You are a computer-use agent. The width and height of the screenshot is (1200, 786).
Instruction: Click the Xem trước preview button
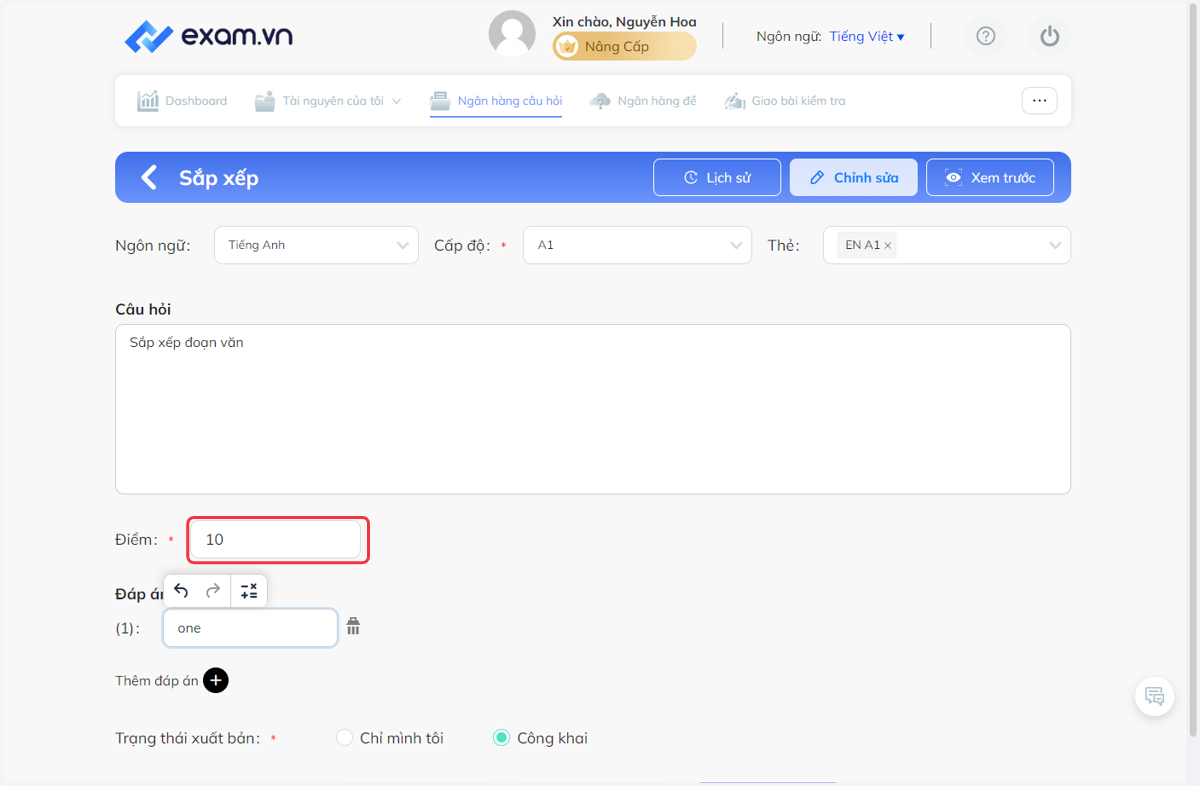point(990,178)
